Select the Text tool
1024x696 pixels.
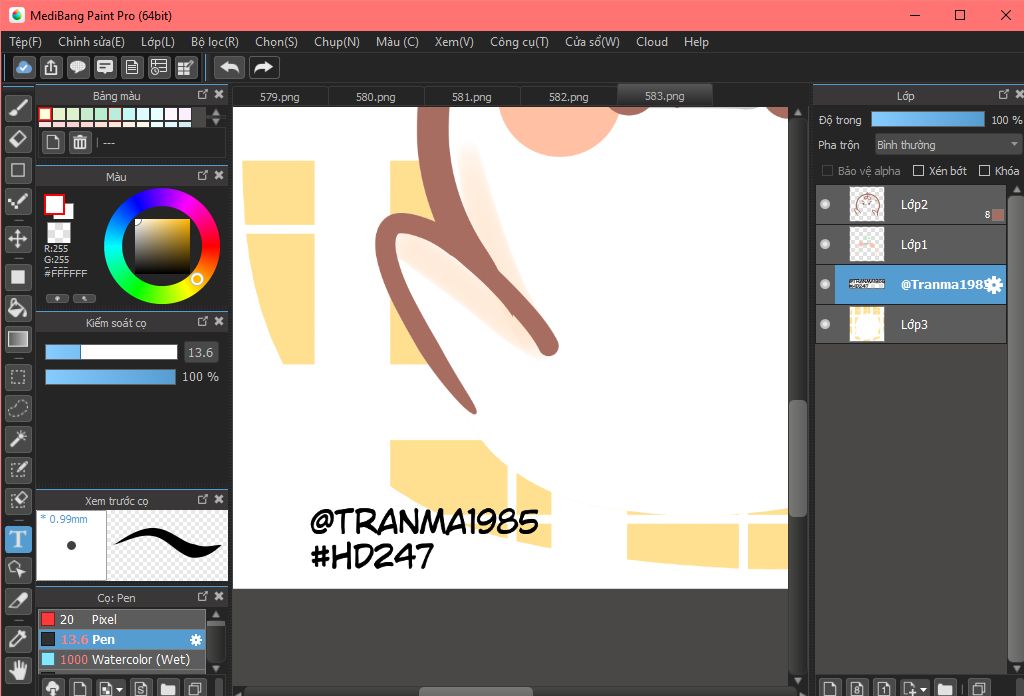tap(18, 539)
